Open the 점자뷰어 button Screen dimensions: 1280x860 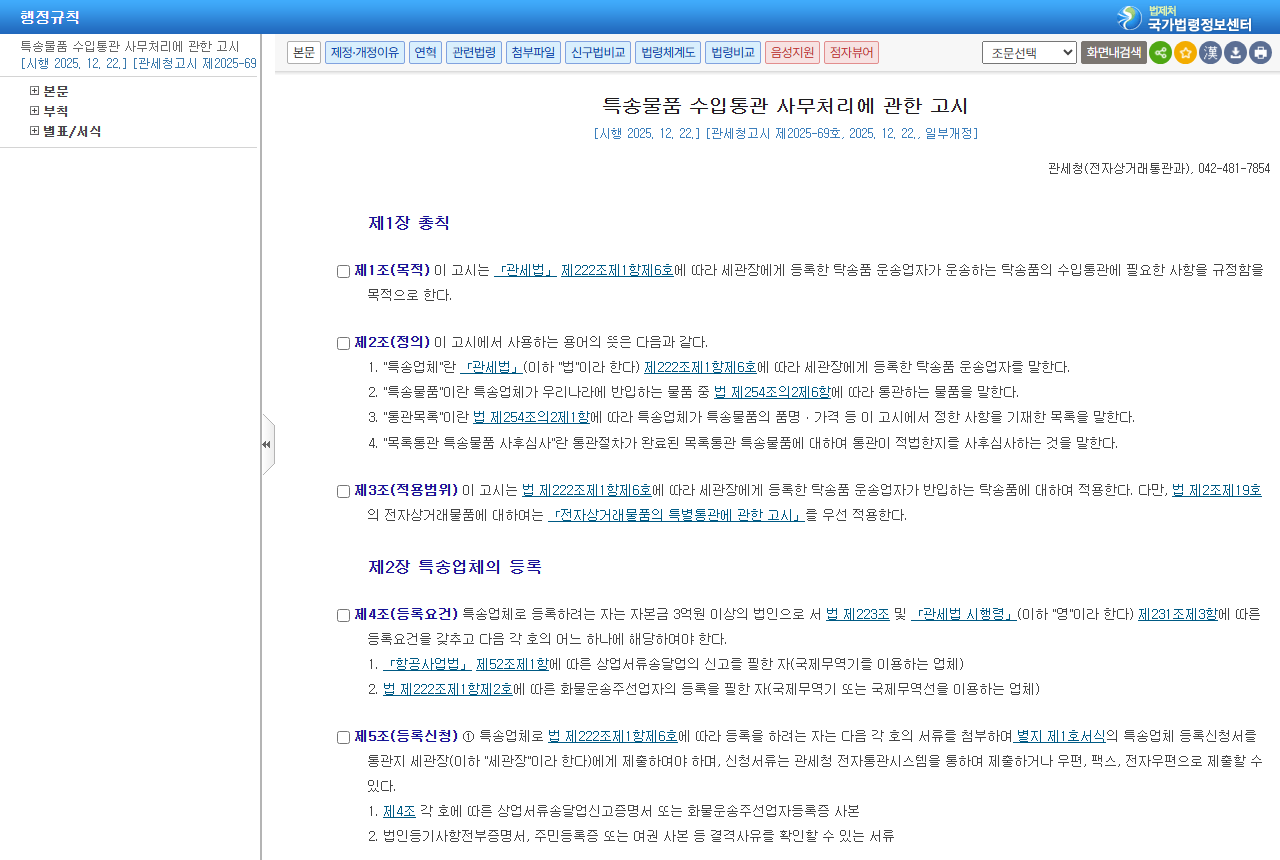pos(852,53)
